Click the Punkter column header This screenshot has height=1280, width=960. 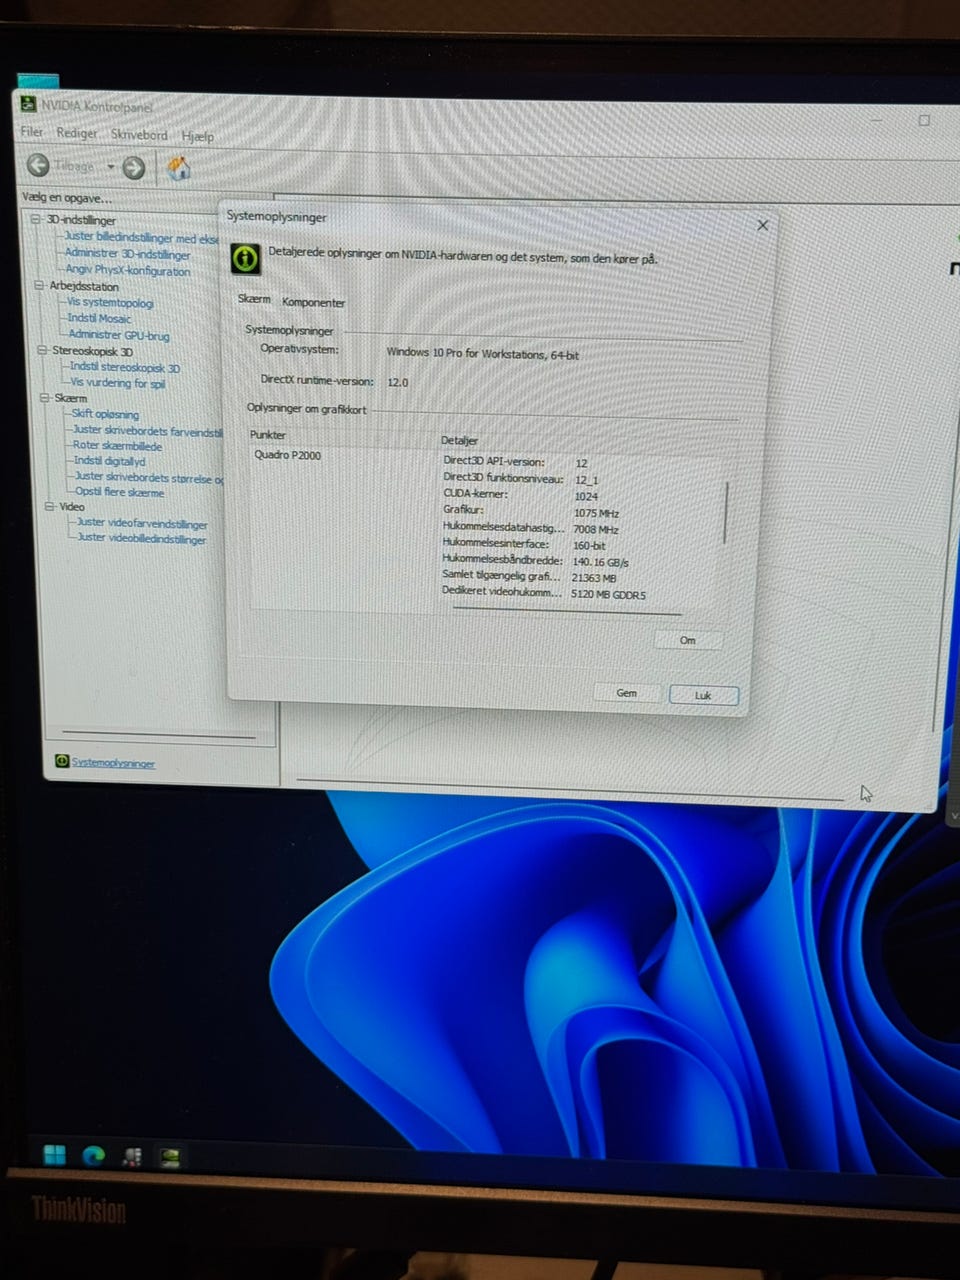[x=268, y=435]
